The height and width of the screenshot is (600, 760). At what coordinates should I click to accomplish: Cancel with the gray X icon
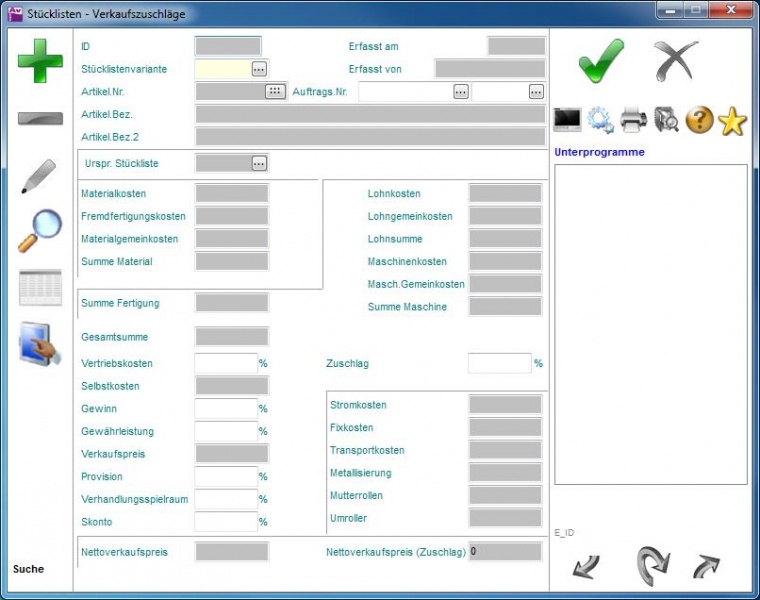(x=676, y=62)
